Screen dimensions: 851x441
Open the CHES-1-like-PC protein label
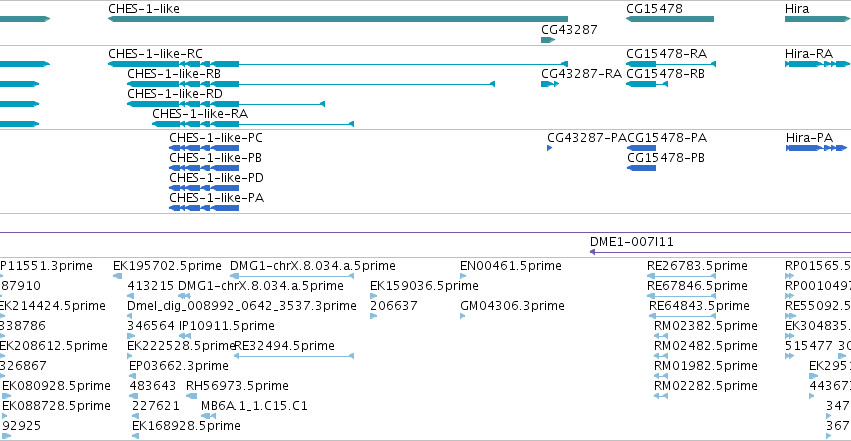[x=215, y=138]
